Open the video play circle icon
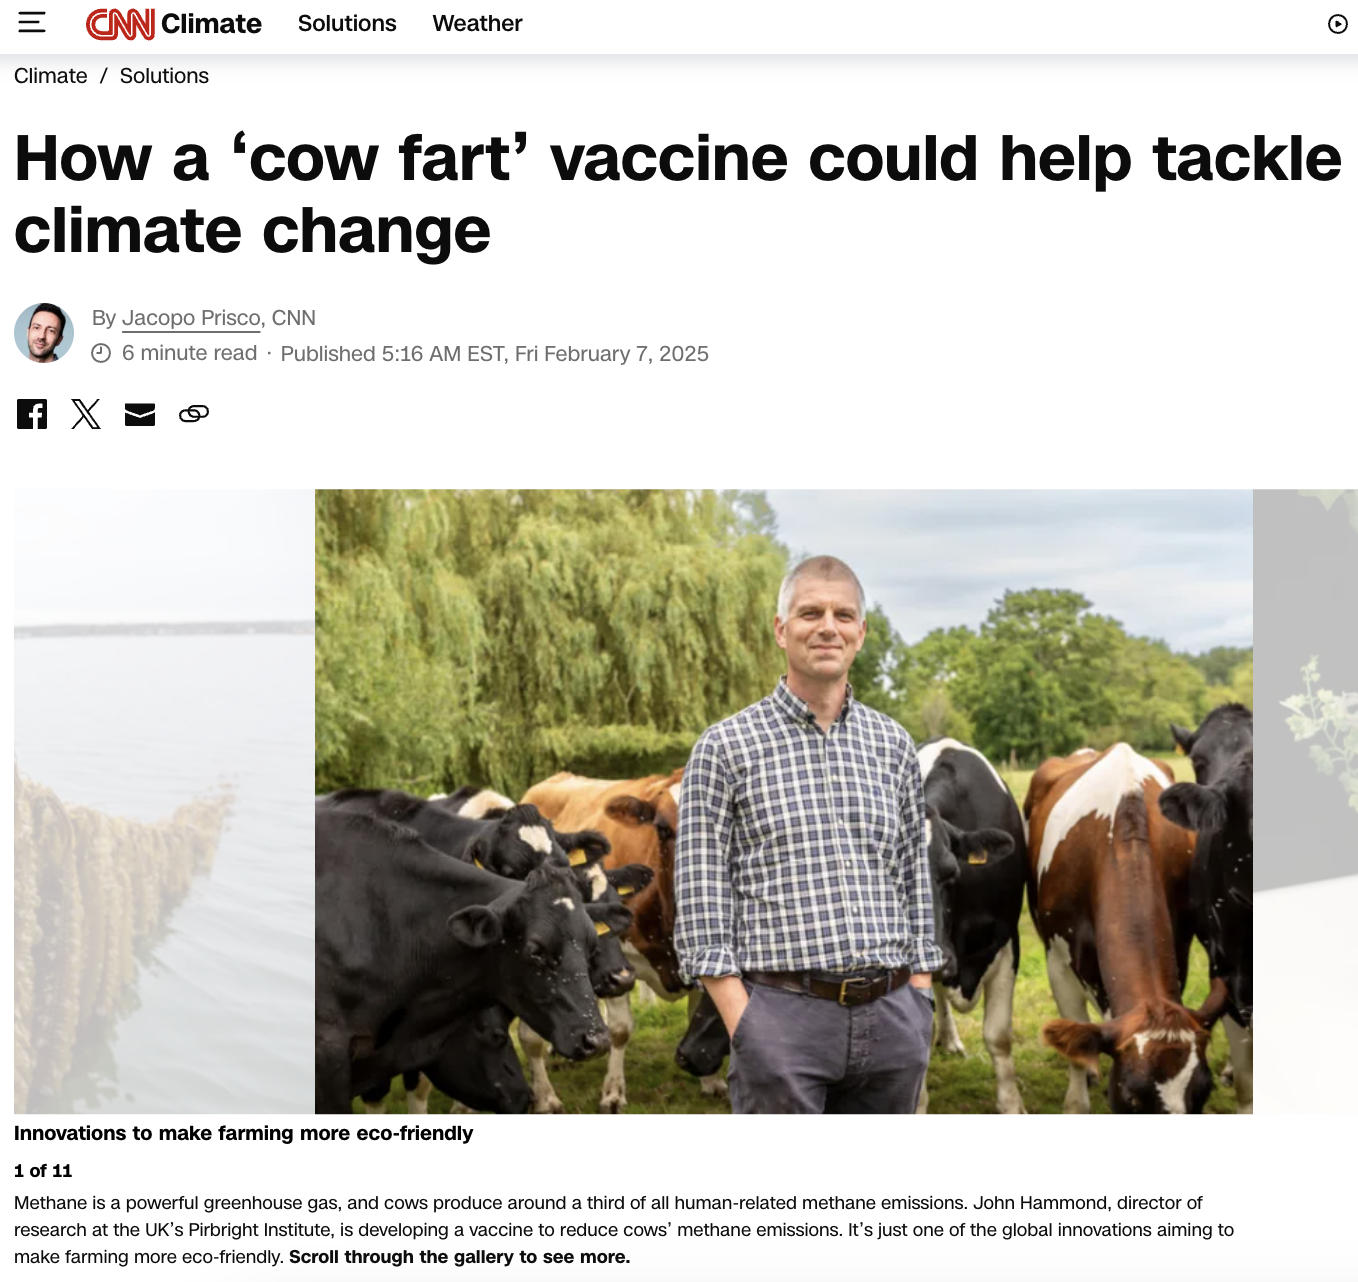This screenshot has height=1282, width=1358. click(x=1337, y=24)
